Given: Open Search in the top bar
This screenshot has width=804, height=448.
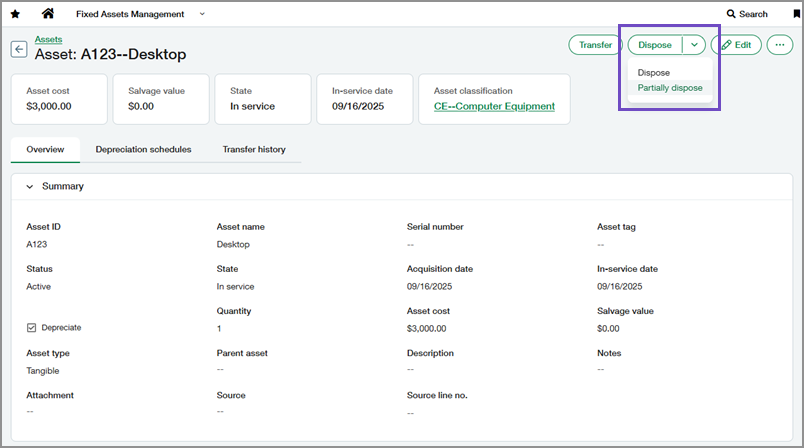Looking at the screenshot, I should tap(747, 14).
